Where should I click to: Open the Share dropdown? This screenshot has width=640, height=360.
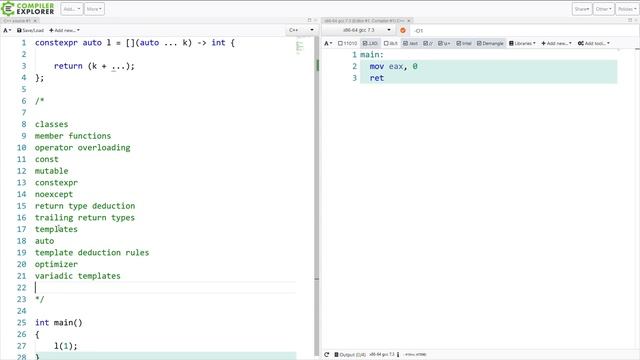pyautogui.click(x=582, y=9)
